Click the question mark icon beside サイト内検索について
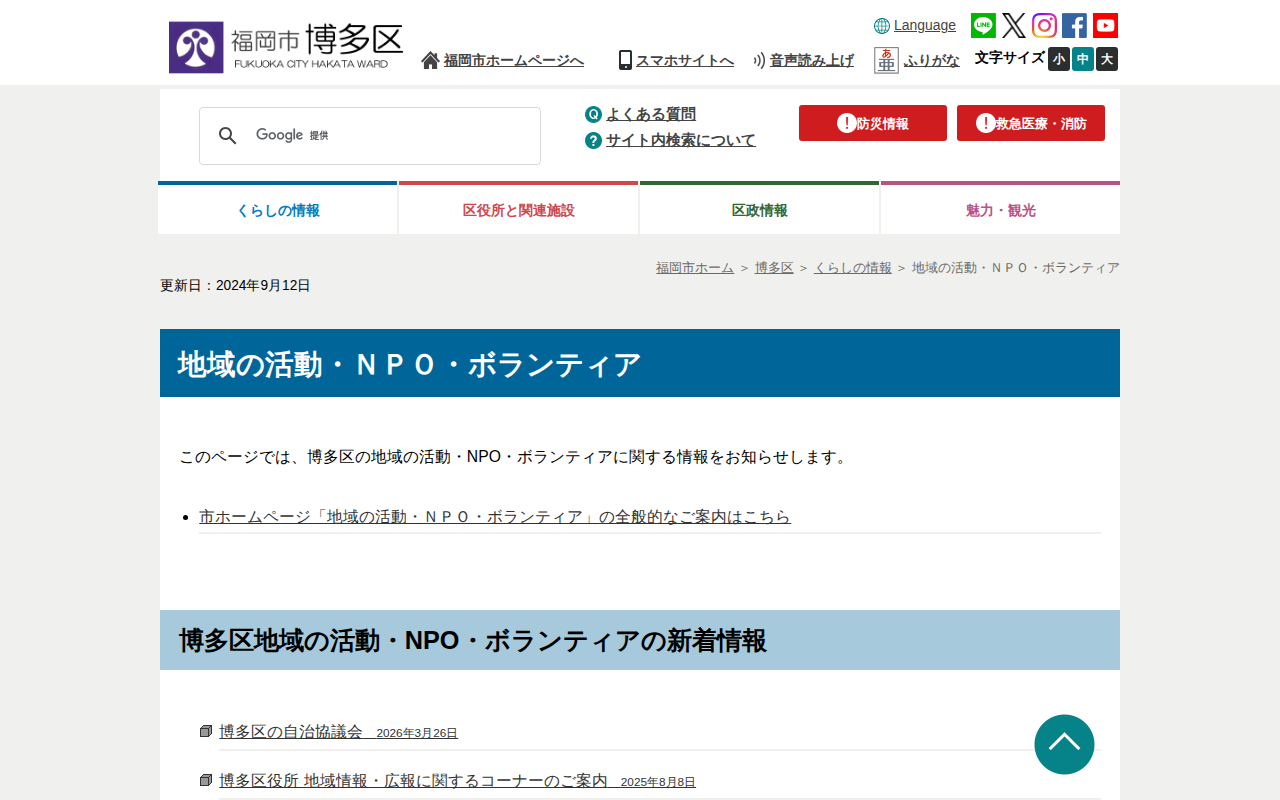 pyautogui.click(x=593, y=140)
